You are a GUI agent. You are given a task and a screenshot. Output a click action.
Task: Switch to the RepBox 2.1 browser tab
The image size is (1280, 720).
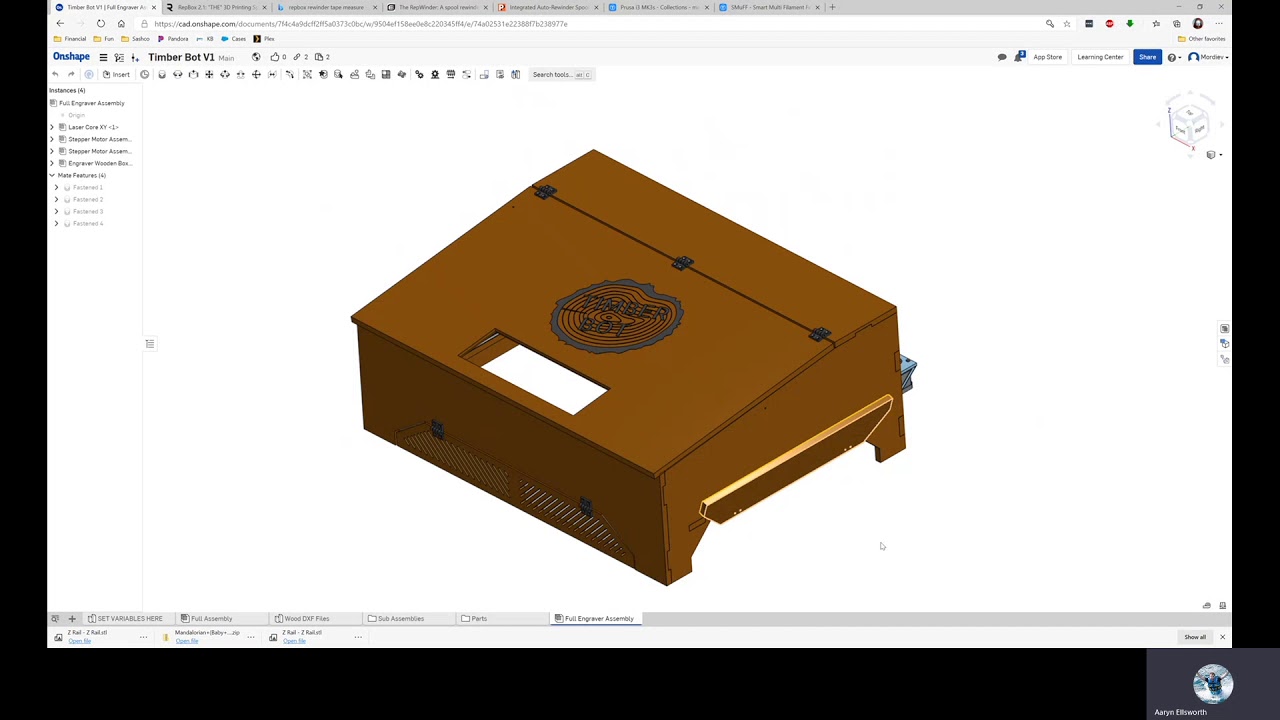215,7
